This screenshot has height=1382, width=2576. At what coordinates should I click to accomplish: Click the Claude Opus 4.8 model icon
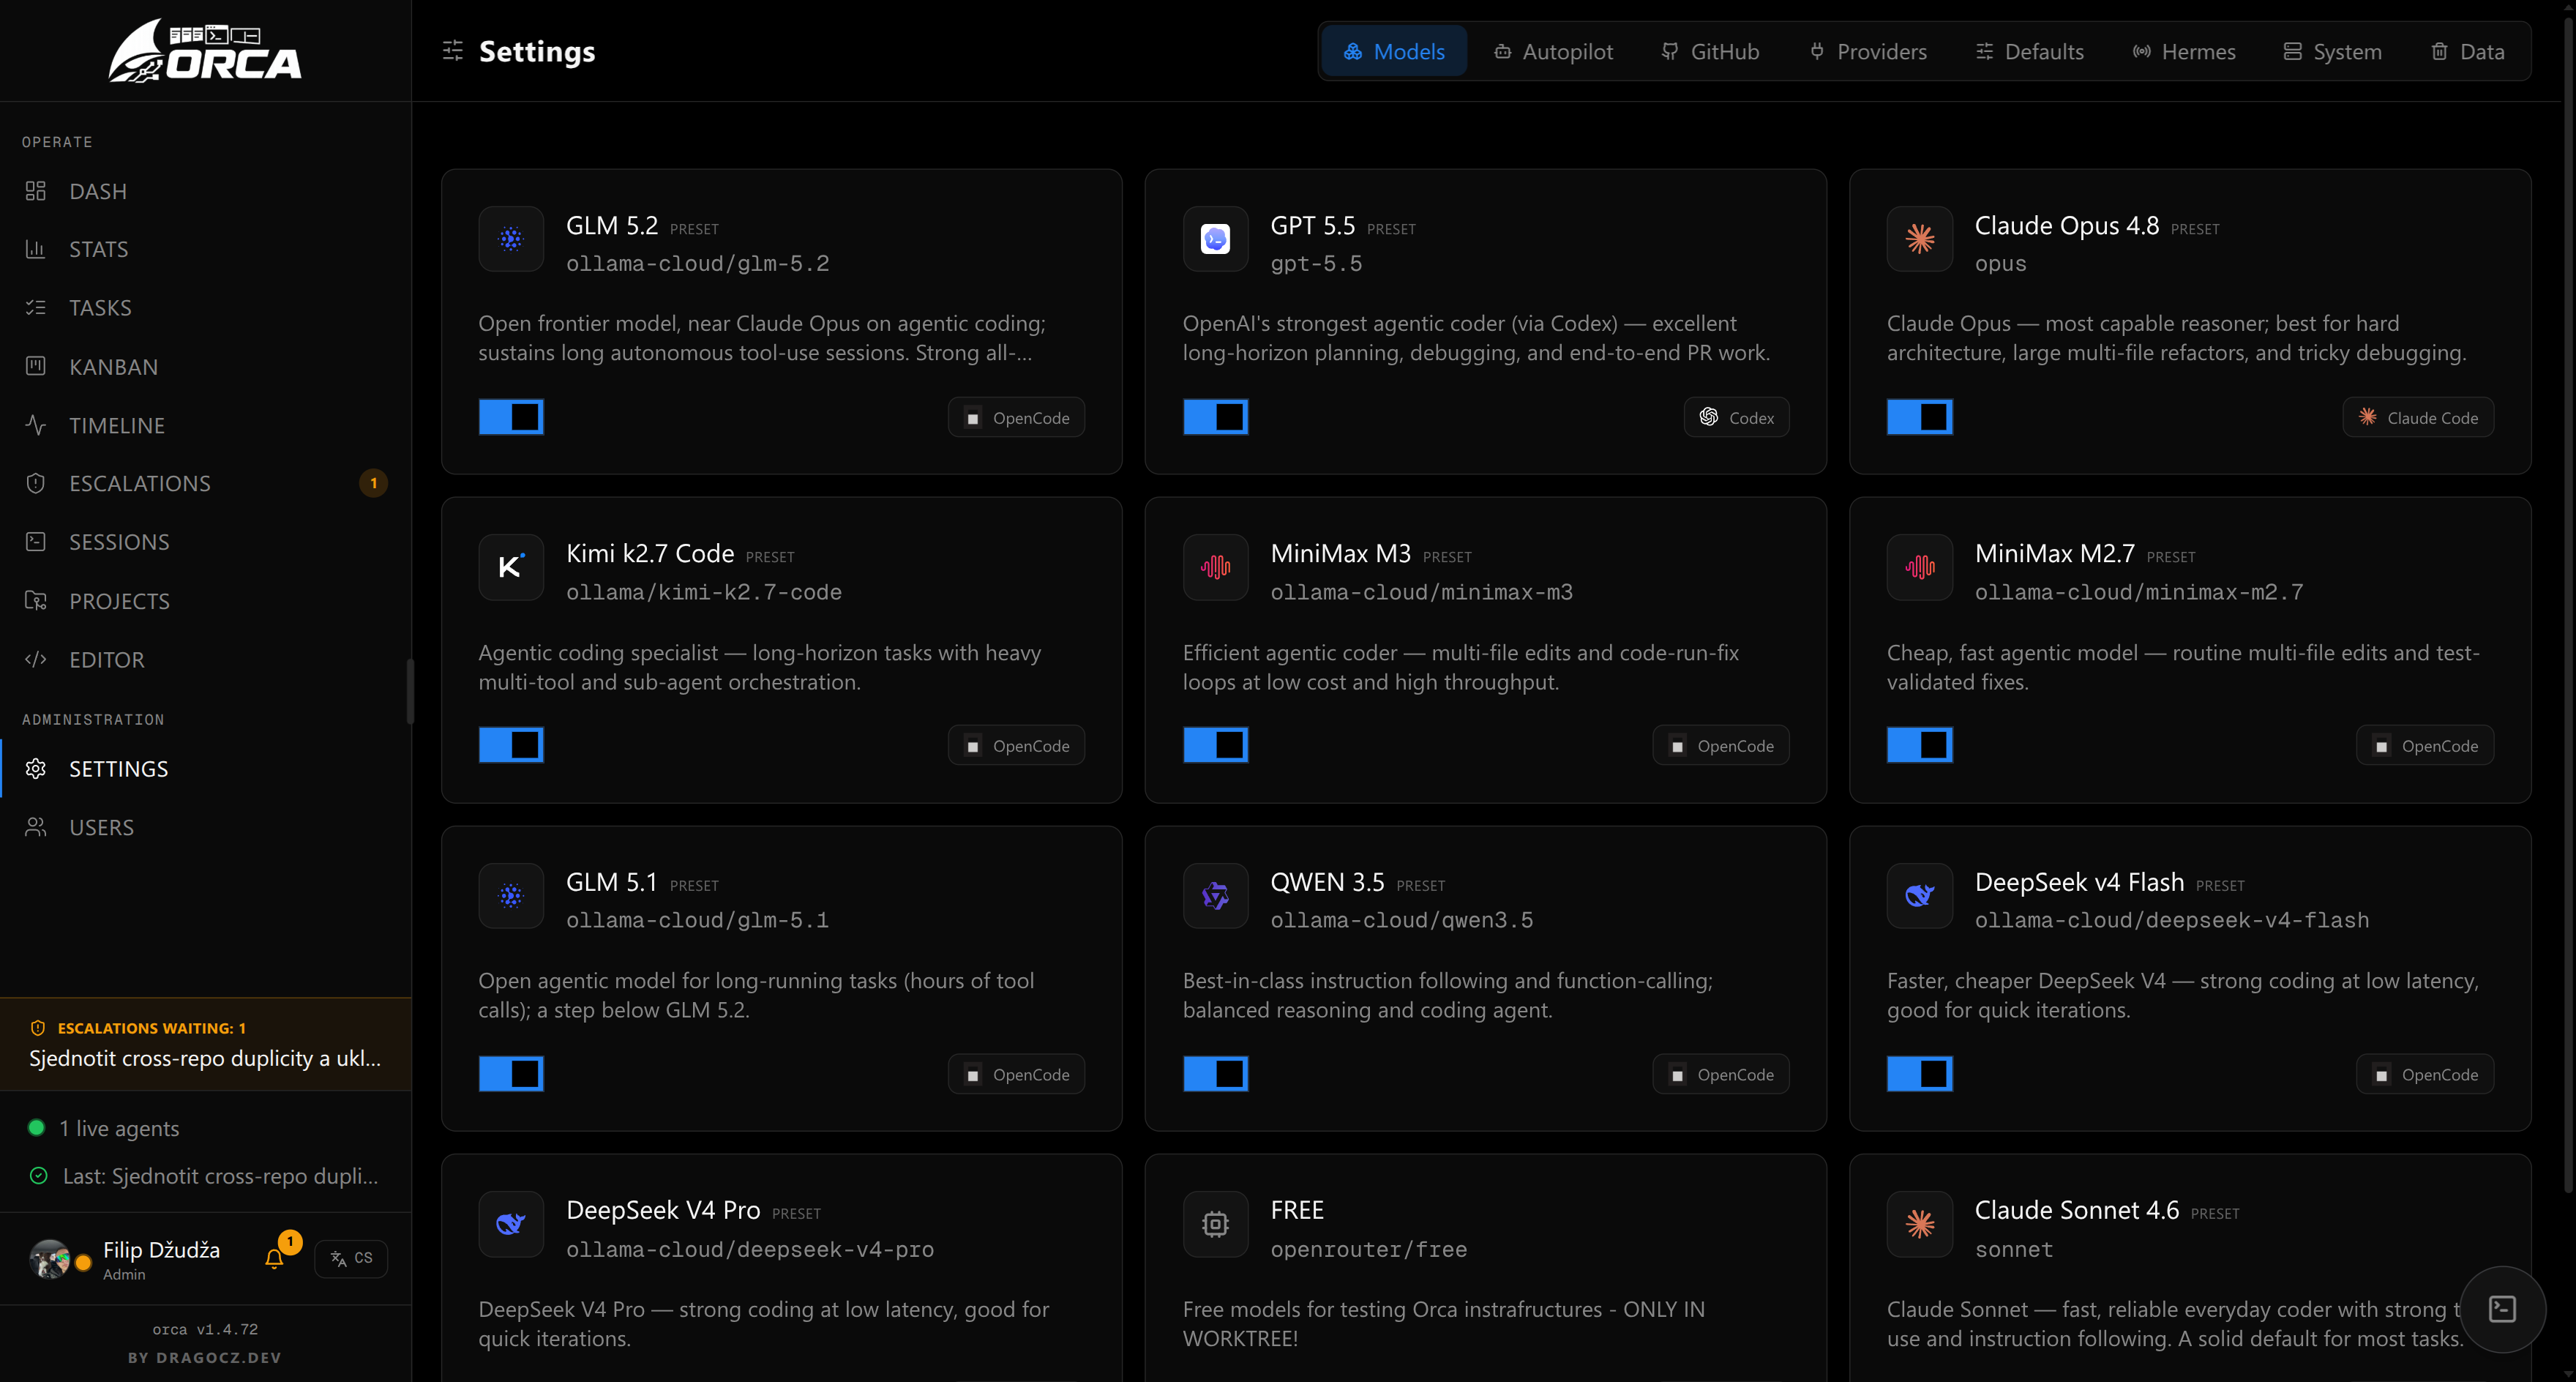tap(1919, 238)
